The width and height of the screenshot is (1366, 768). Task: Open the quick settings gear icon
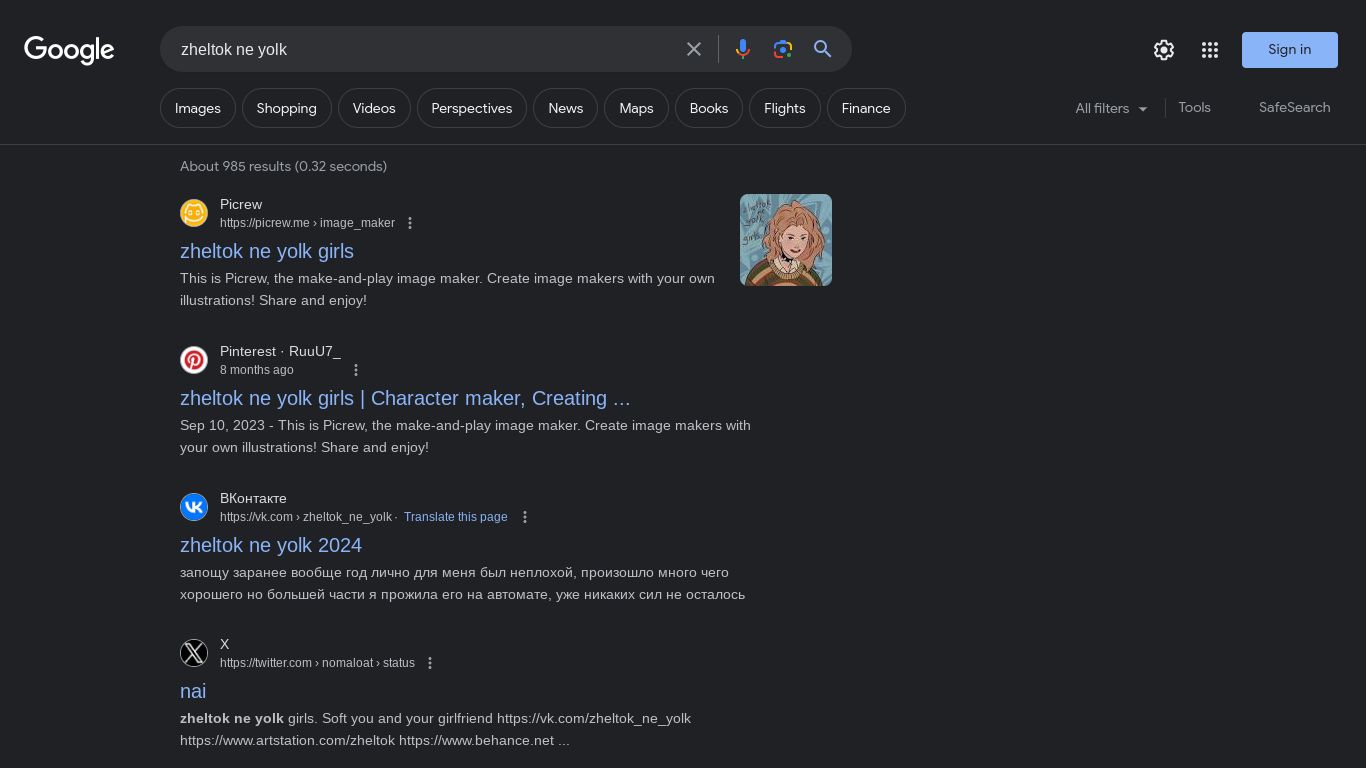point(1164,50)
